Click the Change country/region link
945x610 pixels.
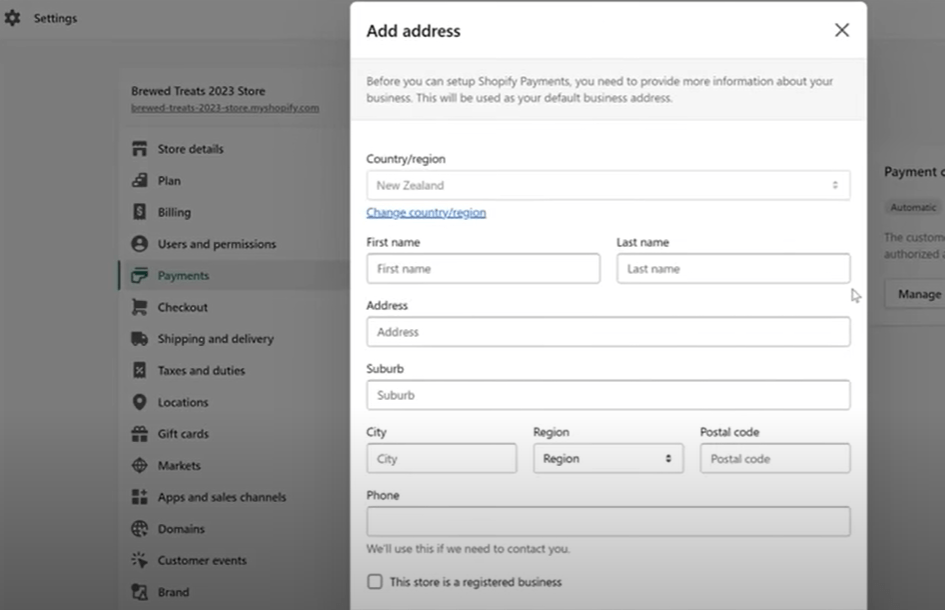[x=426, y=213]
